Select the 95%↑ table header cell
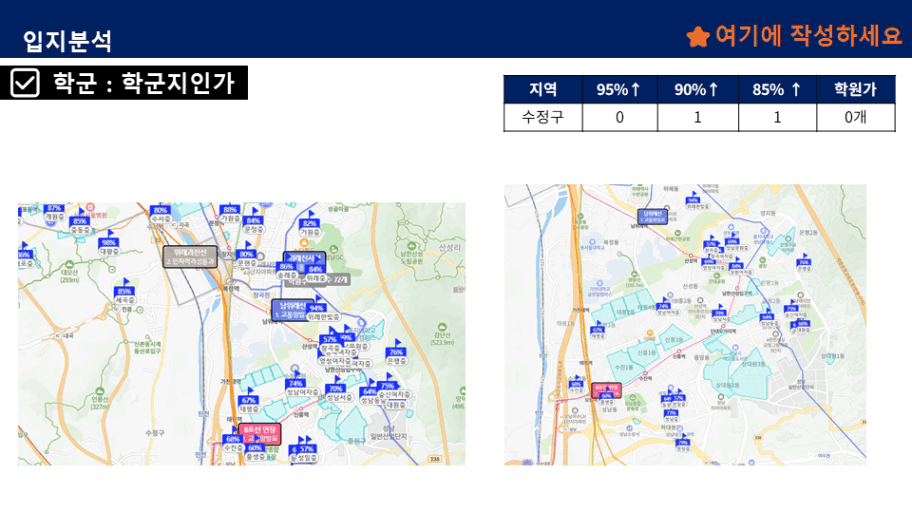This screenshot has height=513, width=912. pyautogui.click(x=619, y=89)
